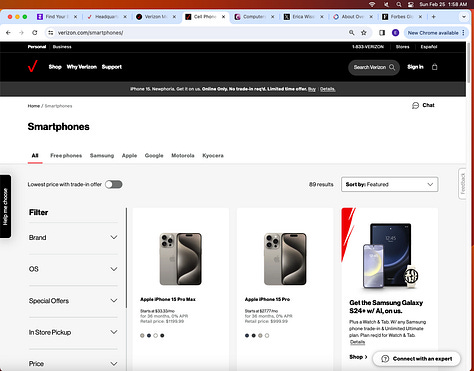Click the purple Chrome profile avatar

pos(395,33)
